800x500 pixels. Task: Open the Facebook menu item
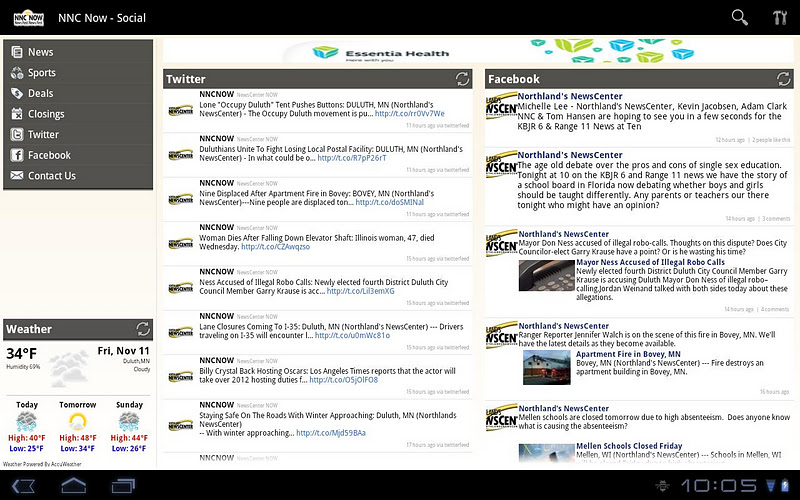tap(78, 155)
